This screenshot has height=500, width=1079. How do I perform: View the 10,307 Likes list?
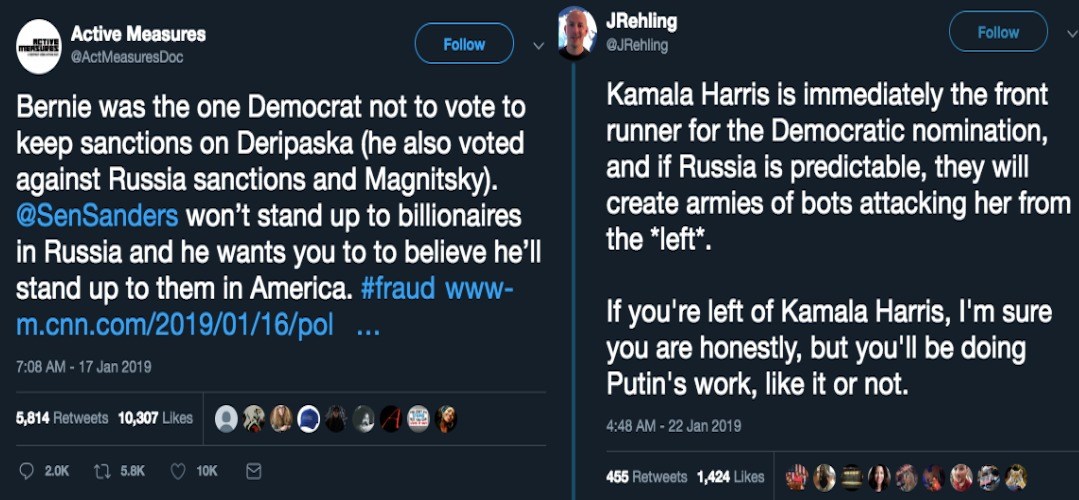(155, 418)
